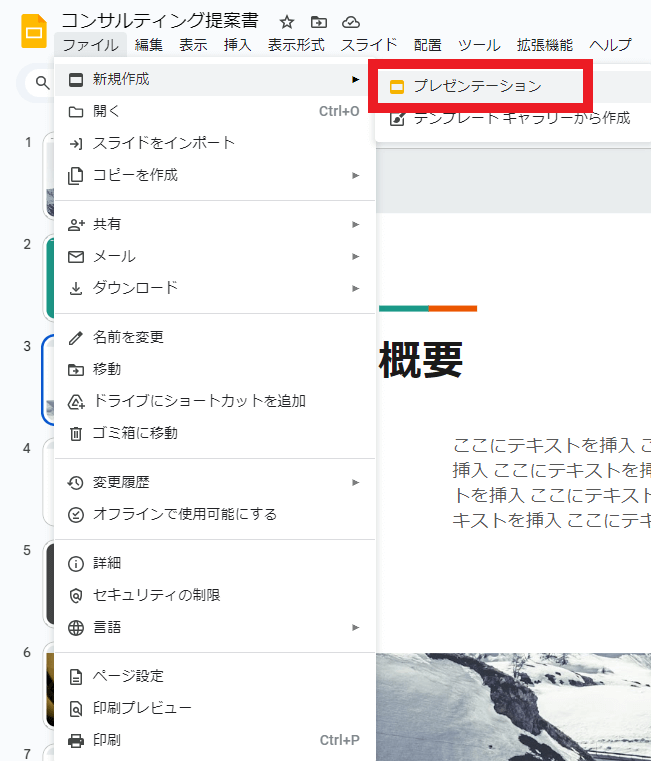Click the ページ設定 page icon
The height and width of the screenshot is (761, 651).
click(x=76, y=677)
